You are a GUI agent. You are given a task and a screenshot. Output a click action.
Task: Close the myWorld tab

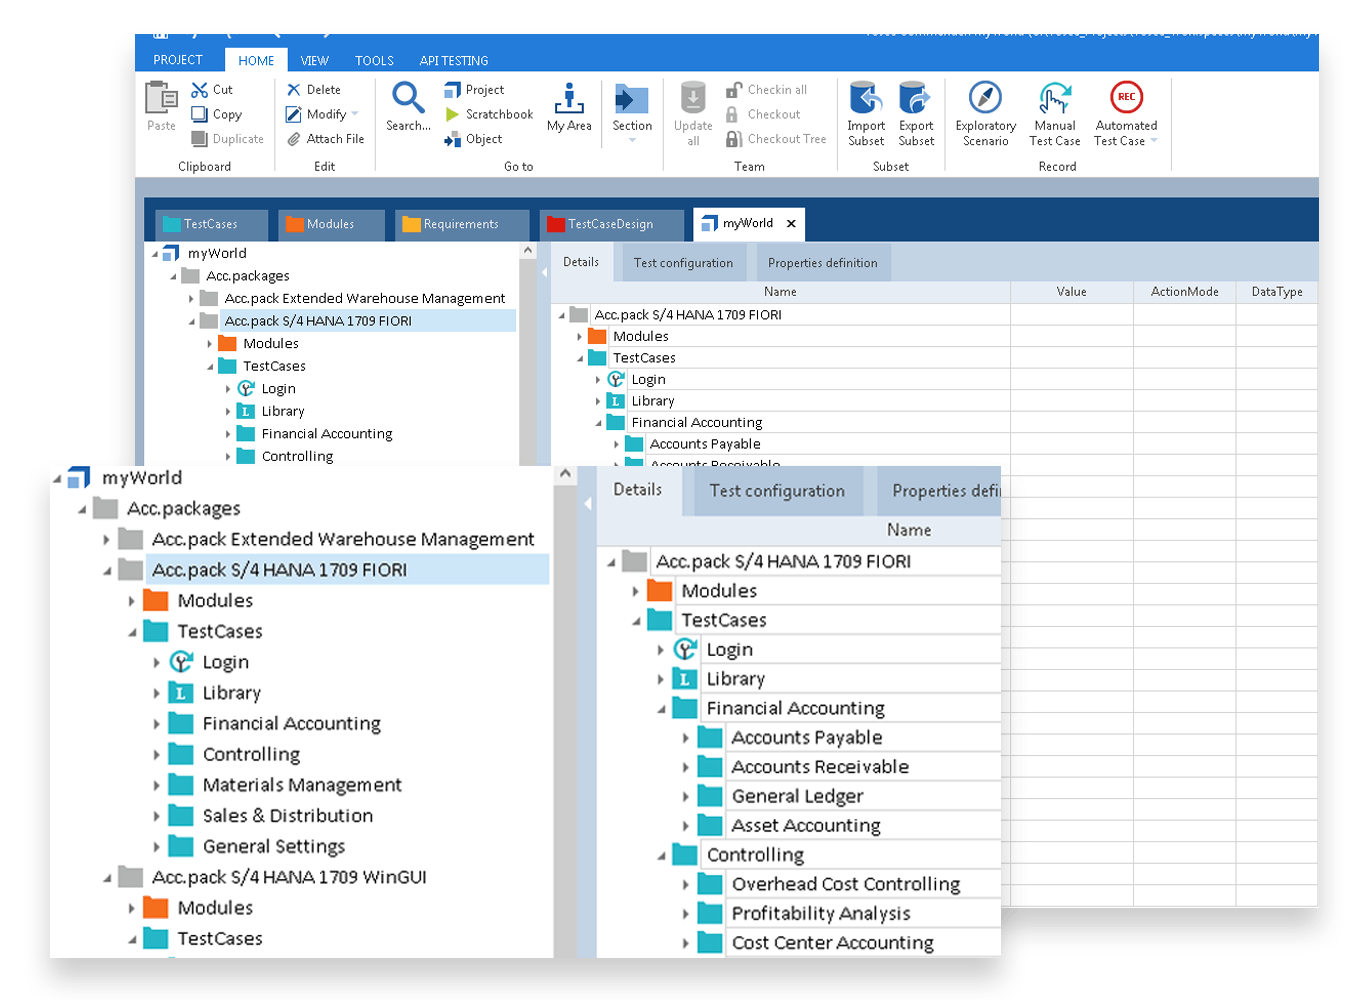tap(791, 224)
